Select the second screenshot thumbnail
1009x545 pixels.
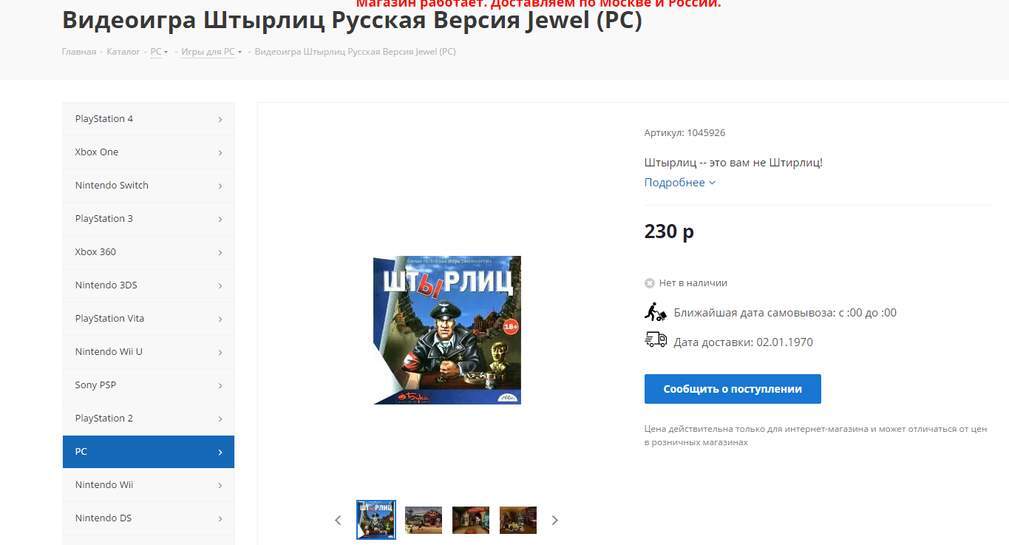pos(423,520)
